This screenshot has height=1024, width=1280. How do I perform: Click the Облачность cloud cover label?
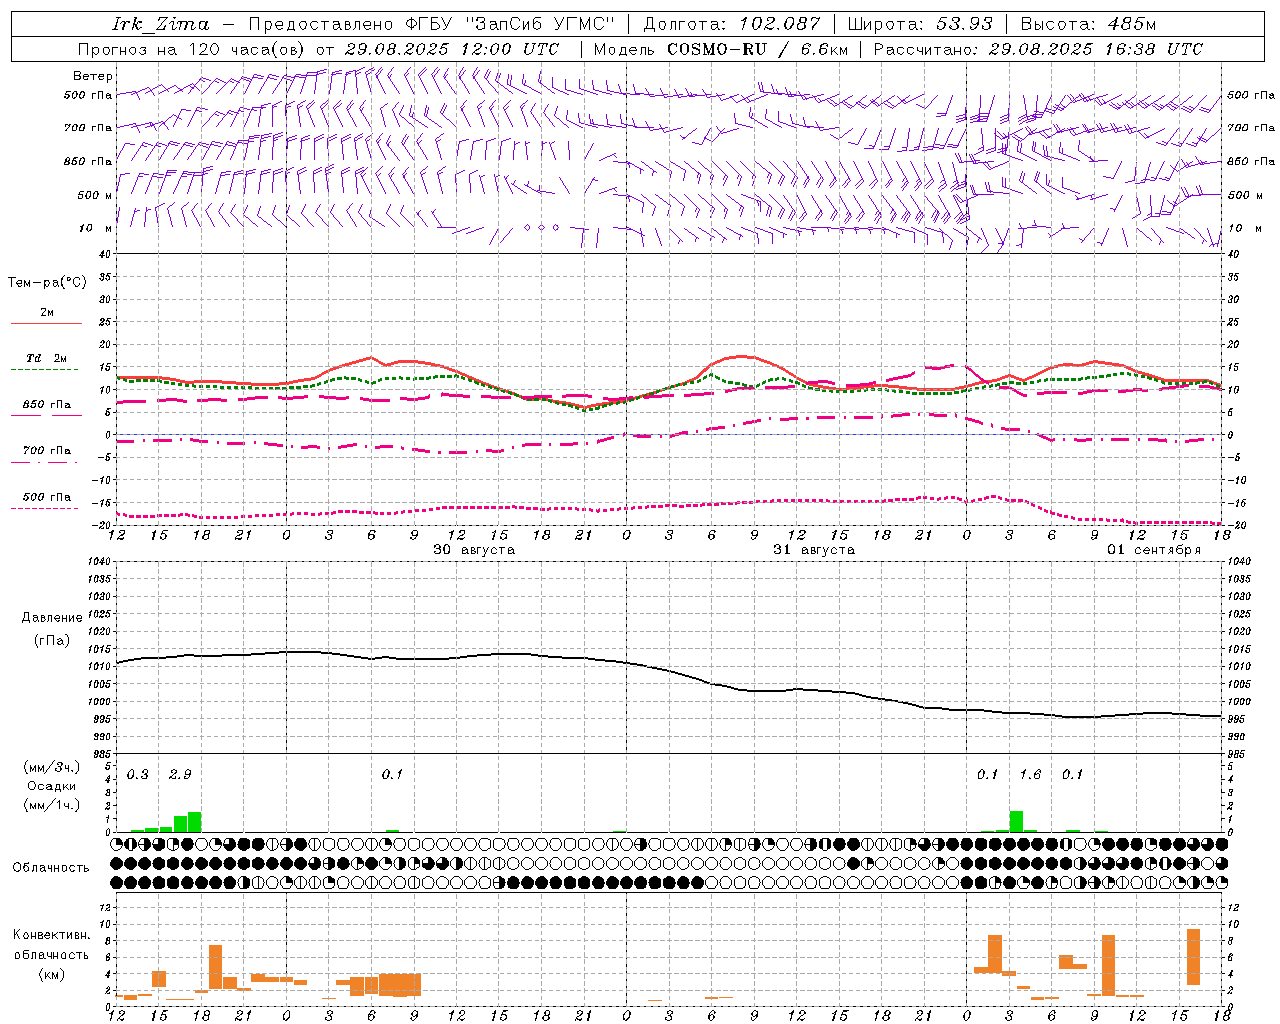pos(51,867)
